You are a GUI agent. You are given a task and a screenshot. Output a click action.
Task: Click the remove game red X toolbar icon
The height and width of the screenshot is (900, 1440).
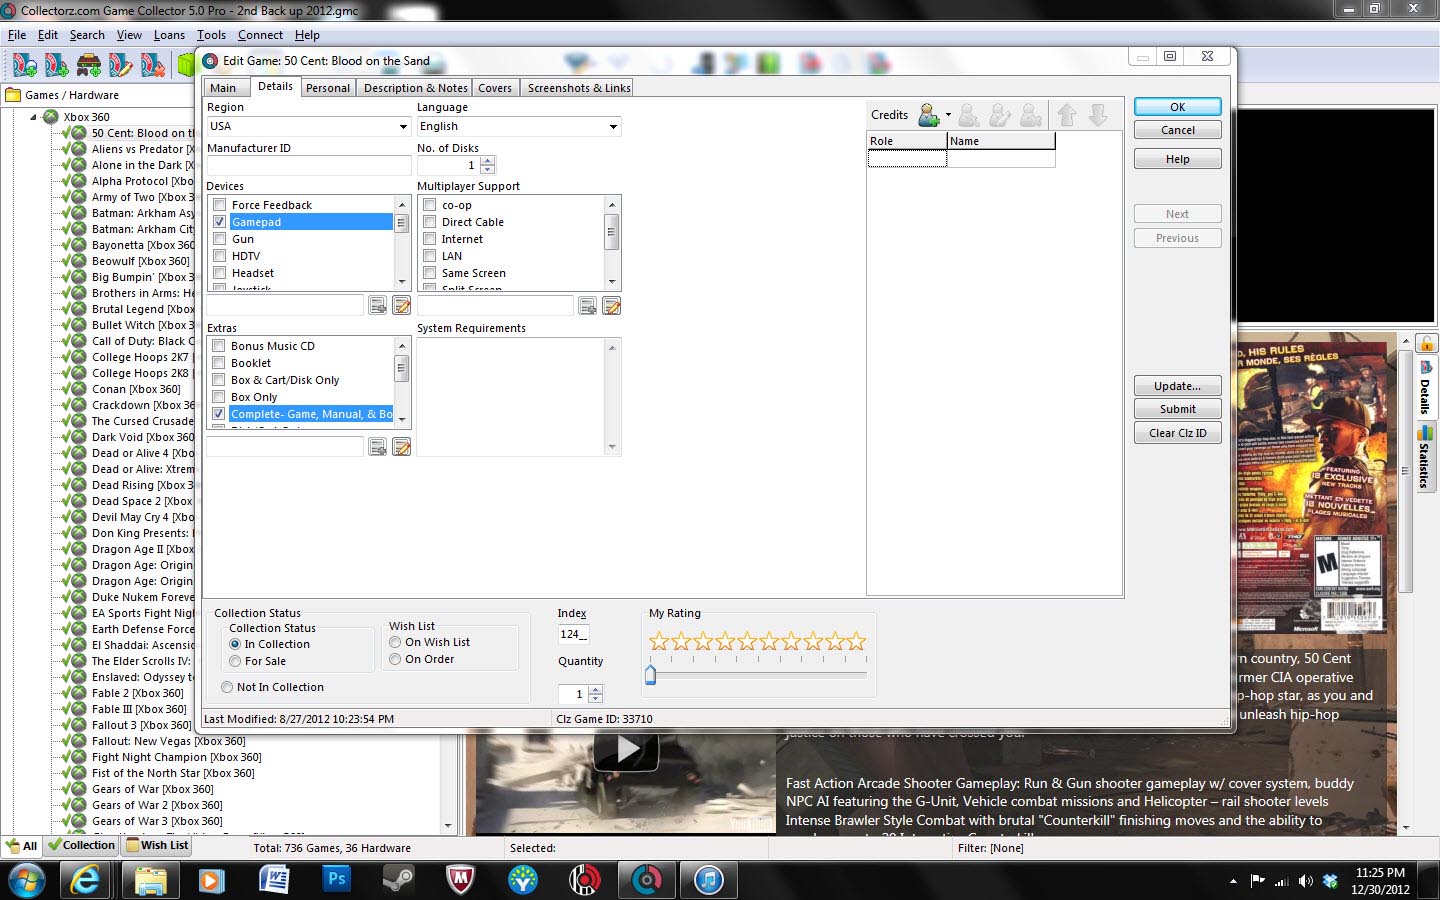click(x=153, y=65)
